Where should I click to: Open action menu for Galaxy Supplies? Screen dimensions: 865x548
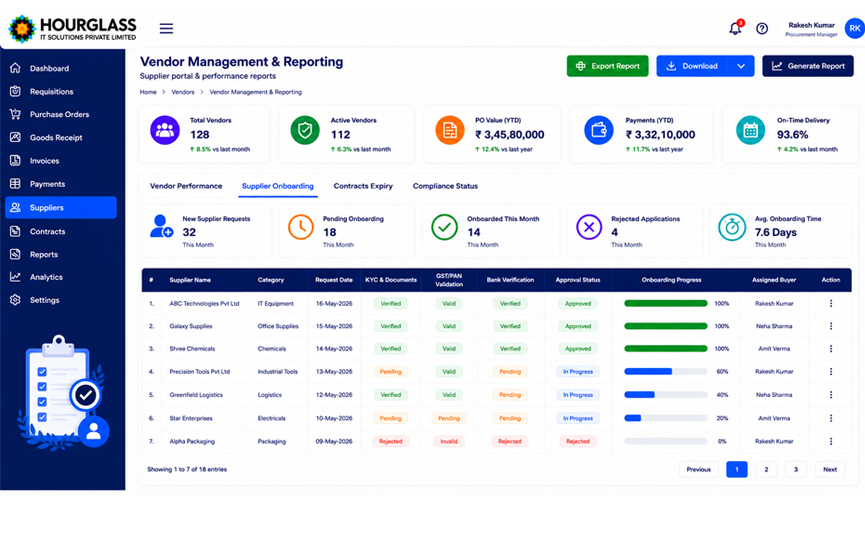coord(831,326)
